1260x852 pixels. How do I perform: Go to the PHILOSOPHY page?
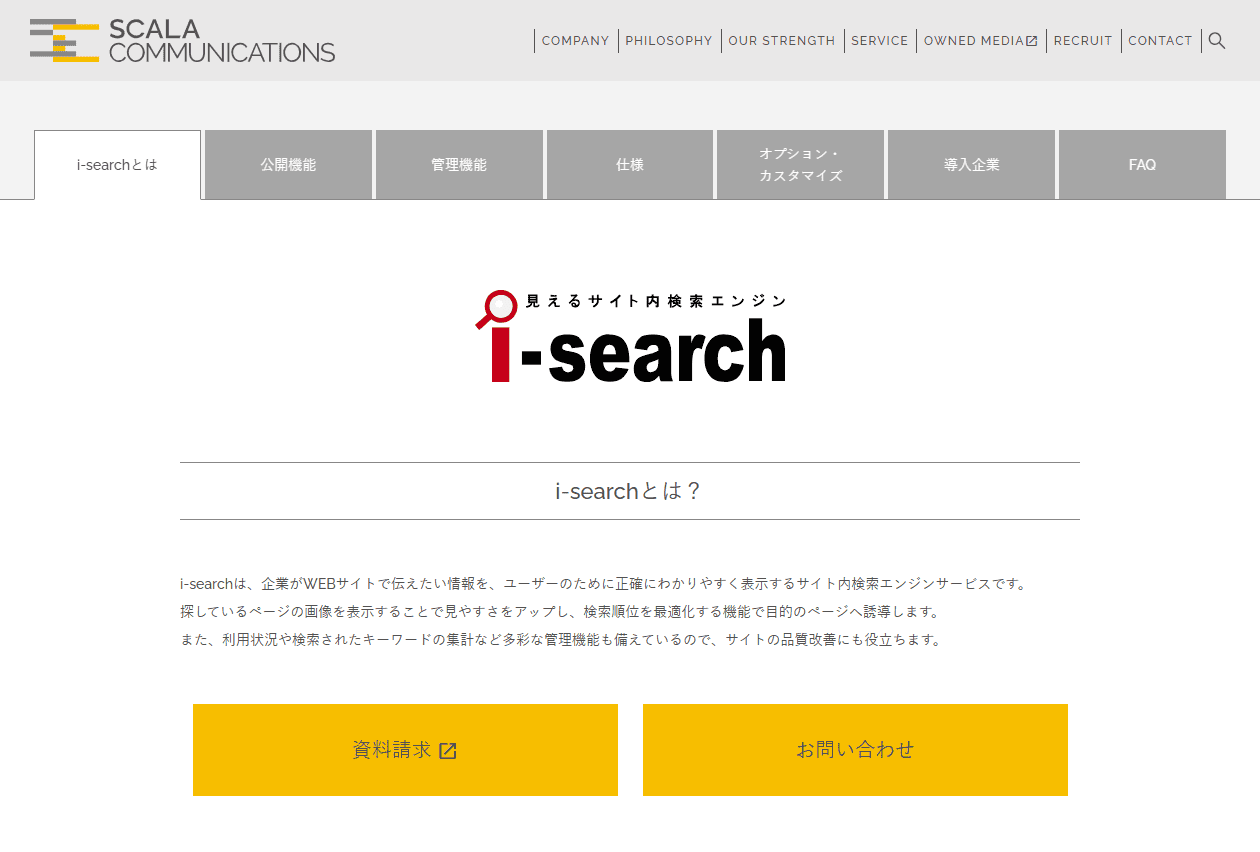(669, 41)
